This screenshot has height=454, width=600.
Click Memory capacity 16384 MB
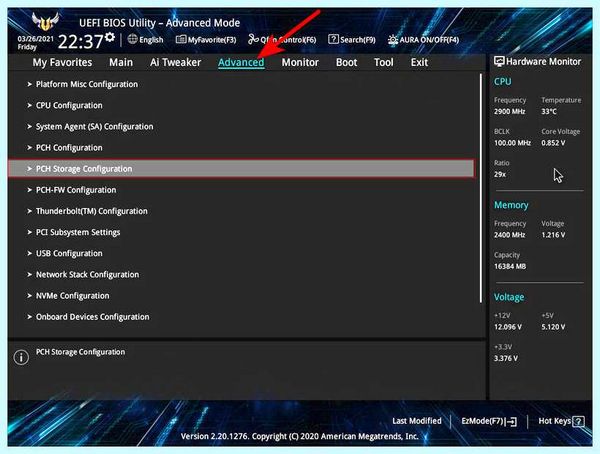coord(510,266)
